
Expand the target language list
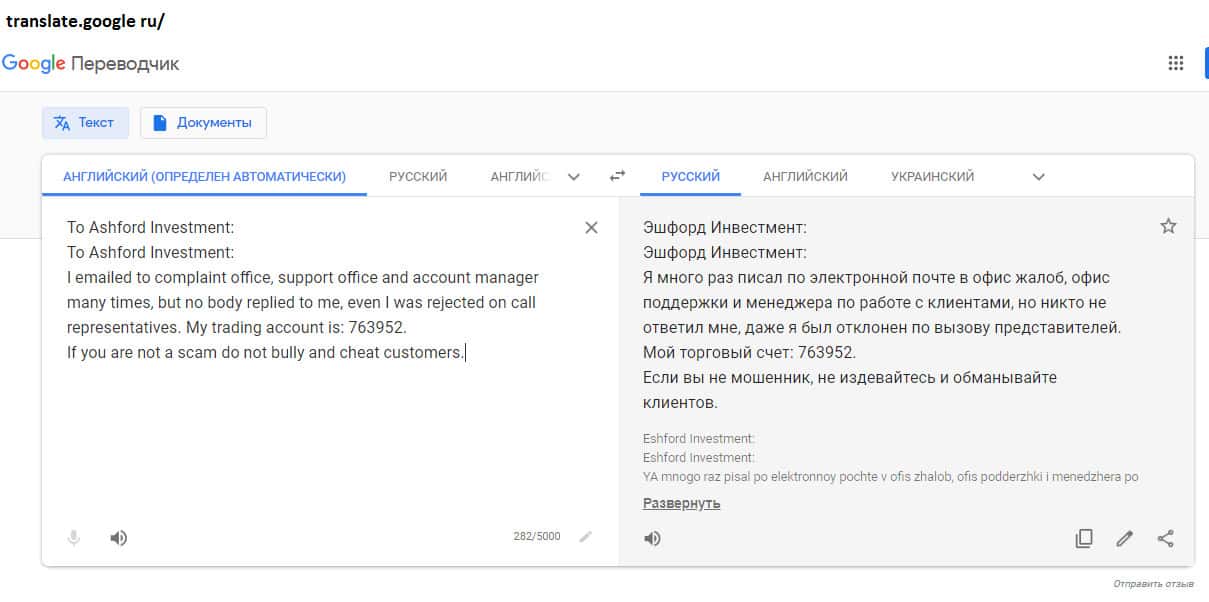click(x=1038, y=177)
